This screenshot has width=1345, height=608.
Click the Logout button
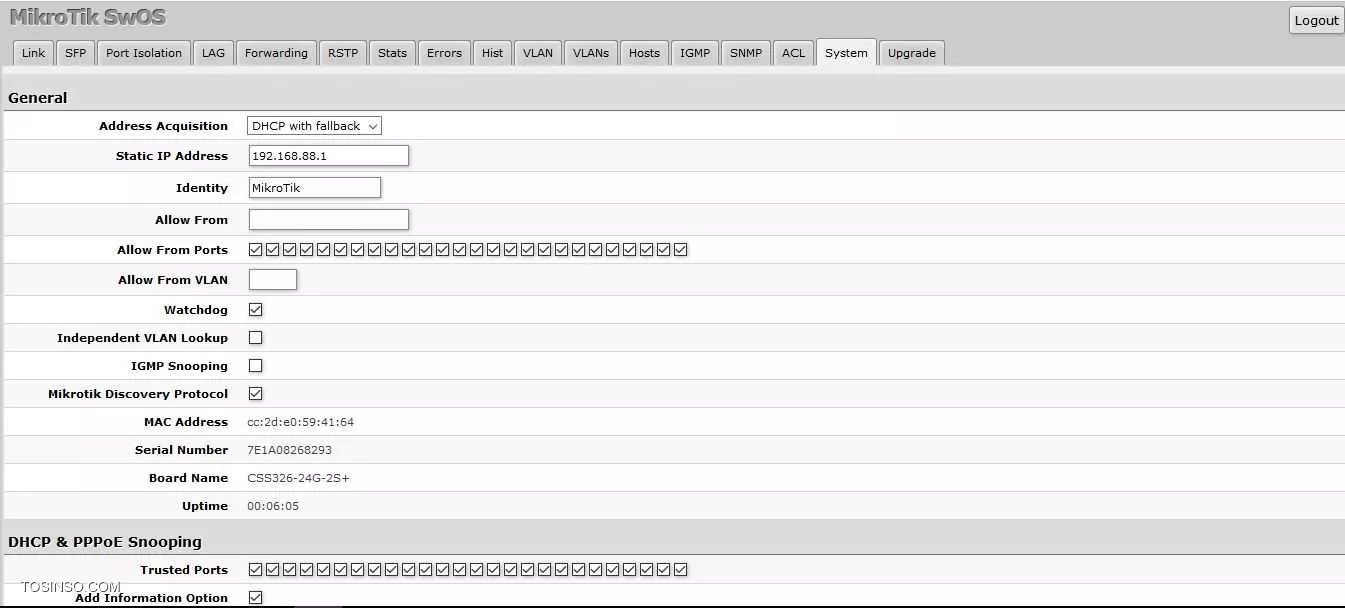(1316, 21)
